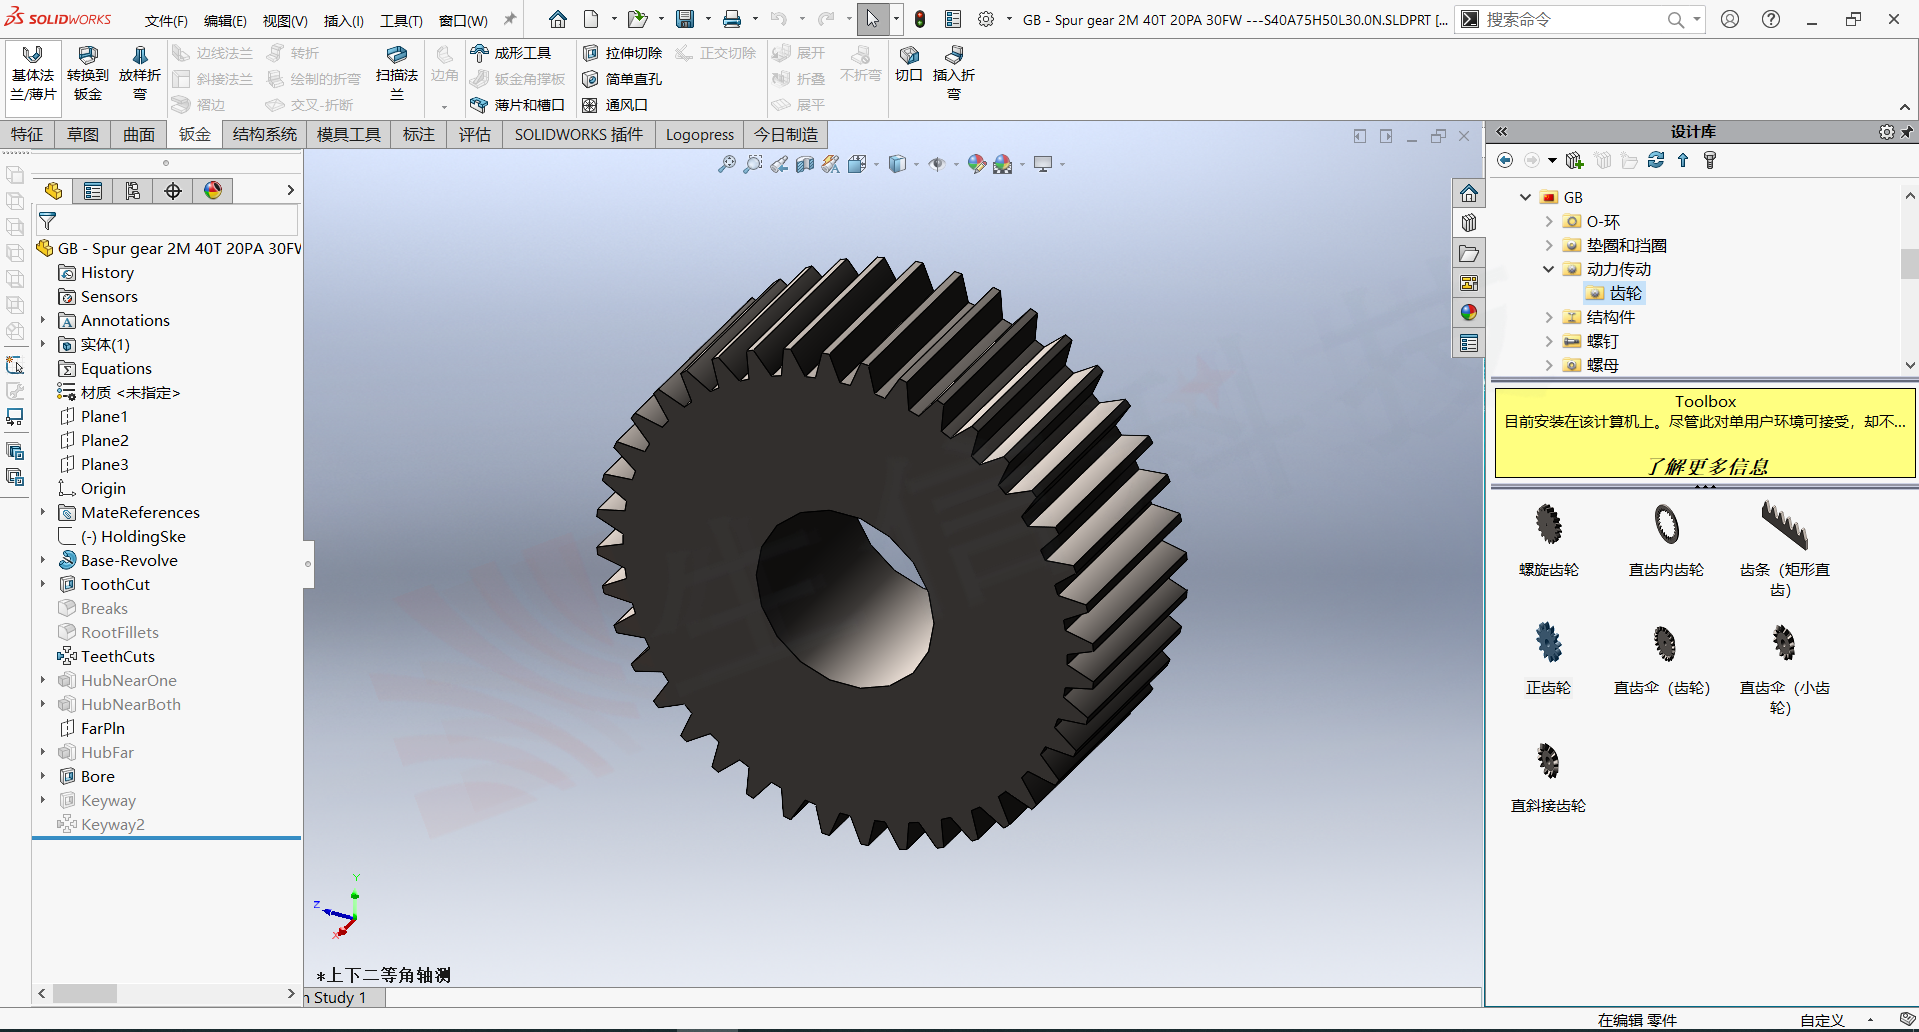Expand the 实体(1) solid bodies node

(43, 344)
